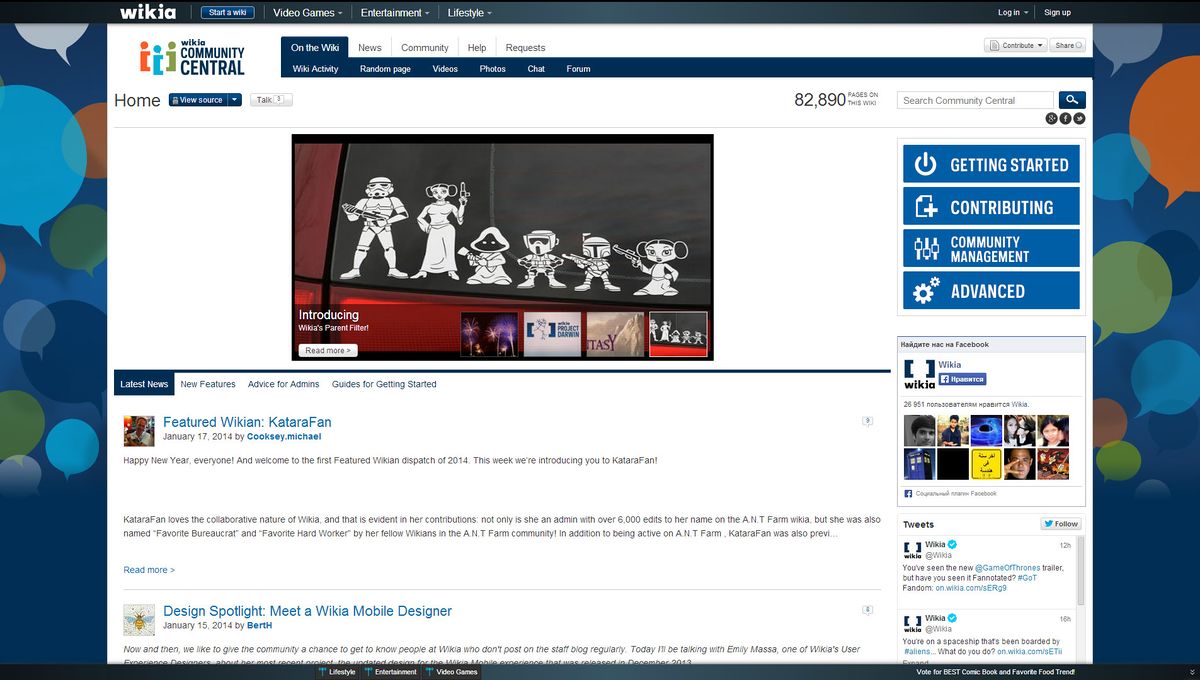This screenshot has width=1200, height=680.
Task: Open Chat in the subnav
Action: [x=536, y=69]
